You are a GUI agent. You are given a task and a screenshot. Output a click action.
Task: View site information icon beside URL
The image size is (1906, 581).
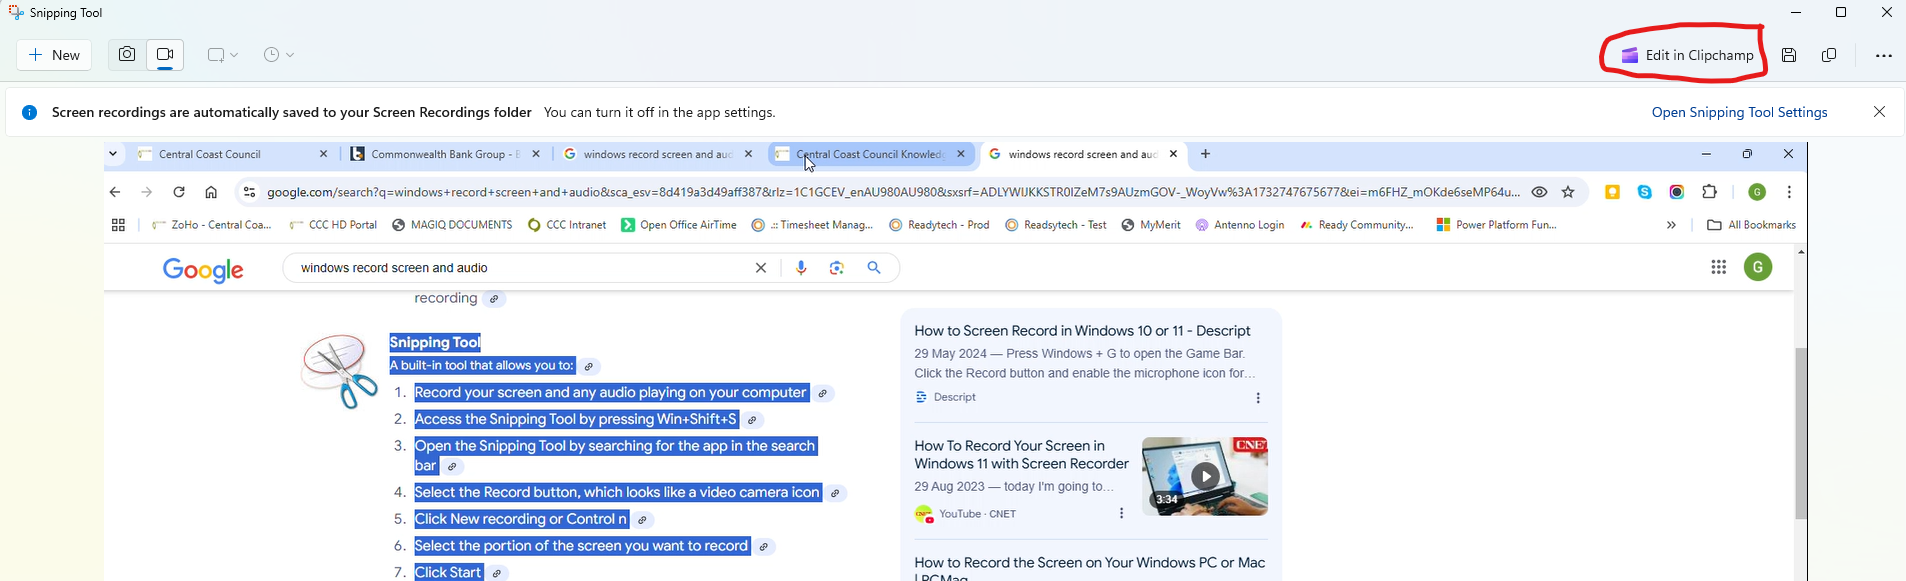coord(249,192)
